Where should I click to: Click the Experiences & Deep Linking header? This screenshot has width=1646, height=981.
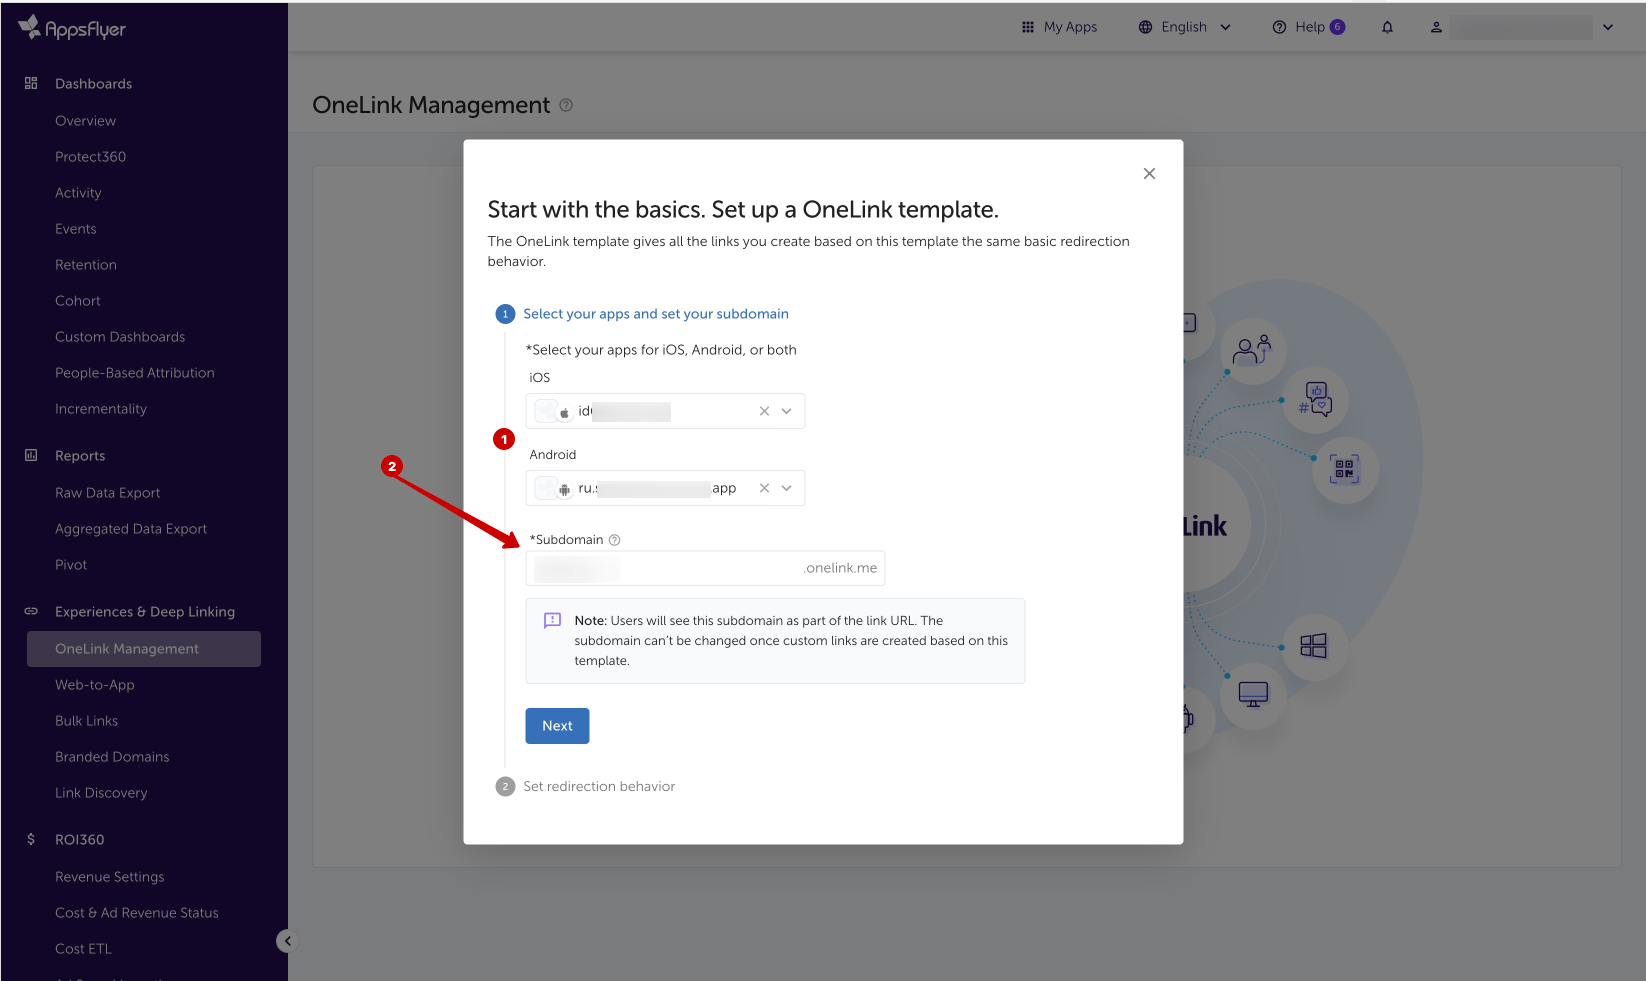pos(145,612)
